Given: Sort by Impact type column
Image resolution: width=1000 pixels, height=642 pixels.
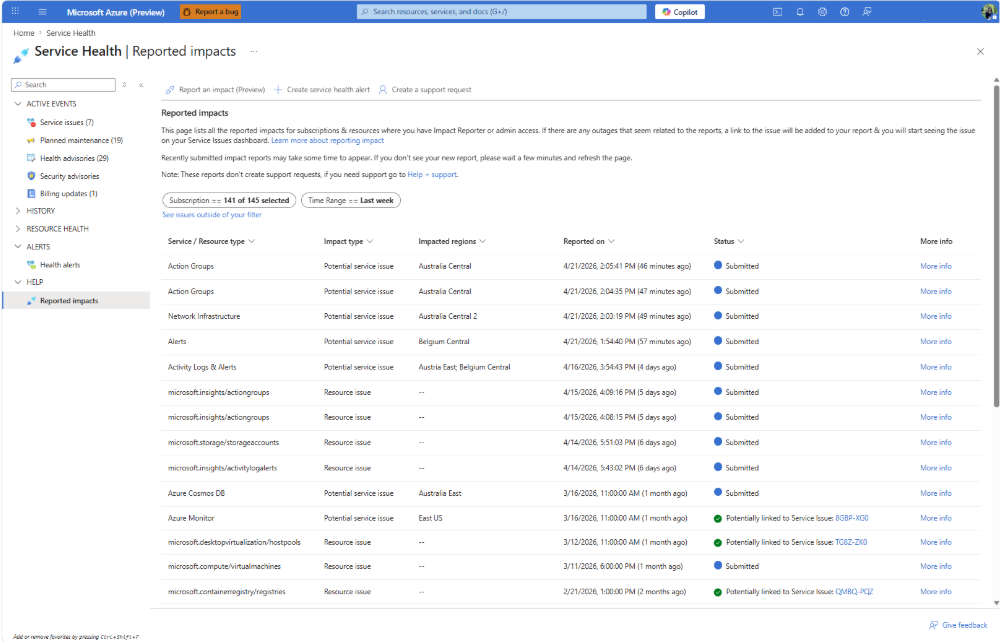Looking at the screenshot, I should coord(348,241).
